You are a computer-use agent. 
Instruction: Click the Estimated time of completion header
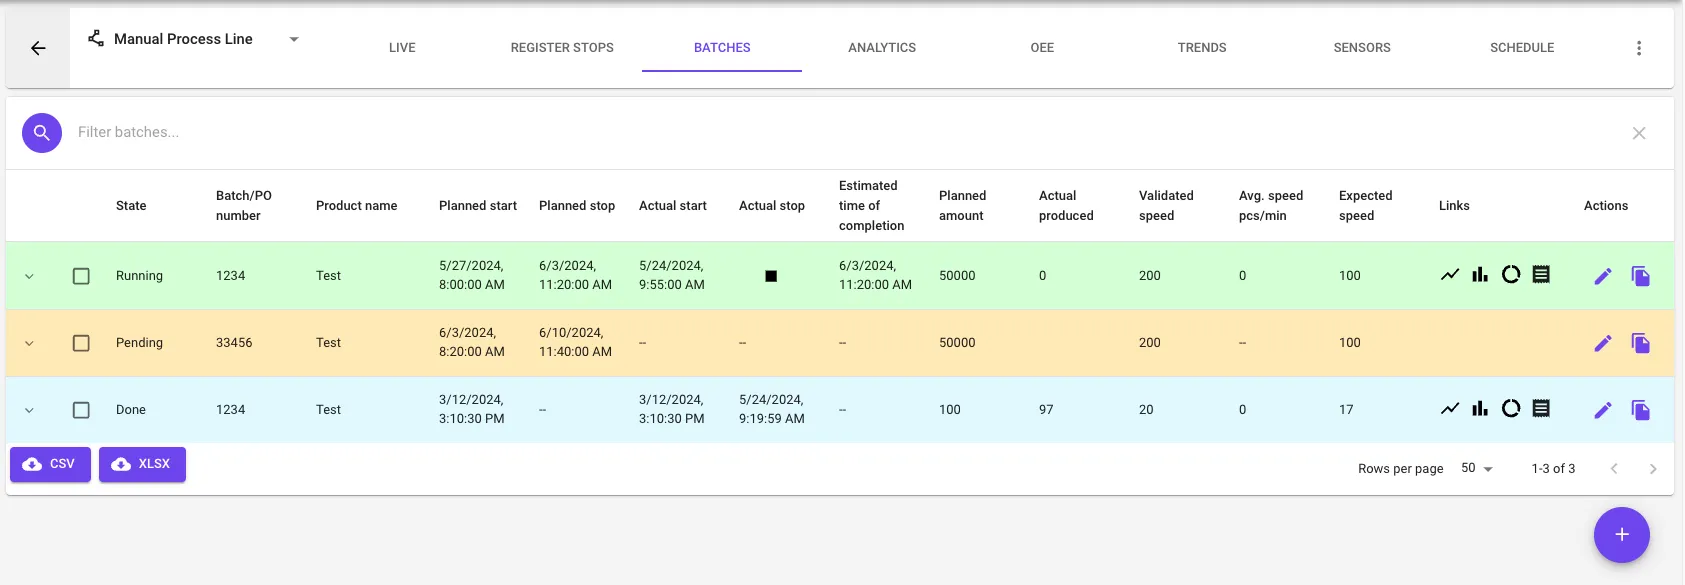point(871,206)
